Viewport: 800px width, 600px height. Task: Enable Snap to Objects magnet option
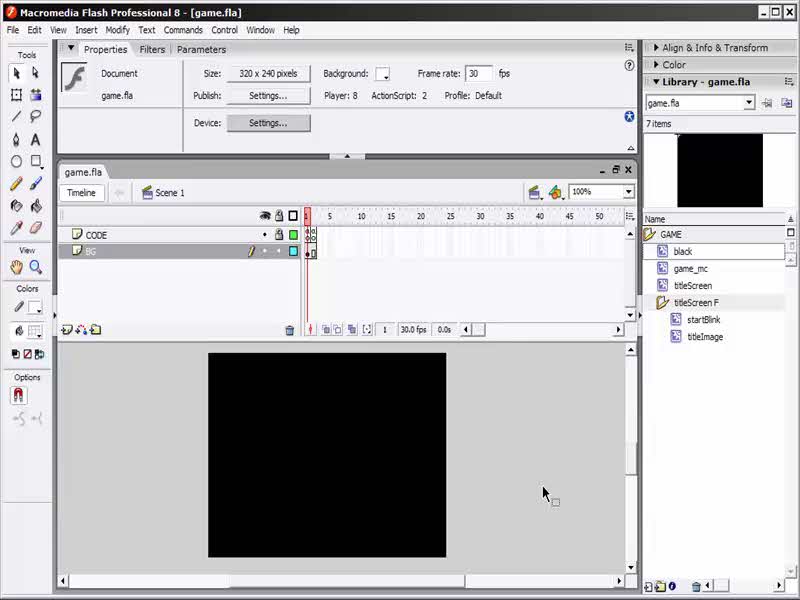point(18,396)
